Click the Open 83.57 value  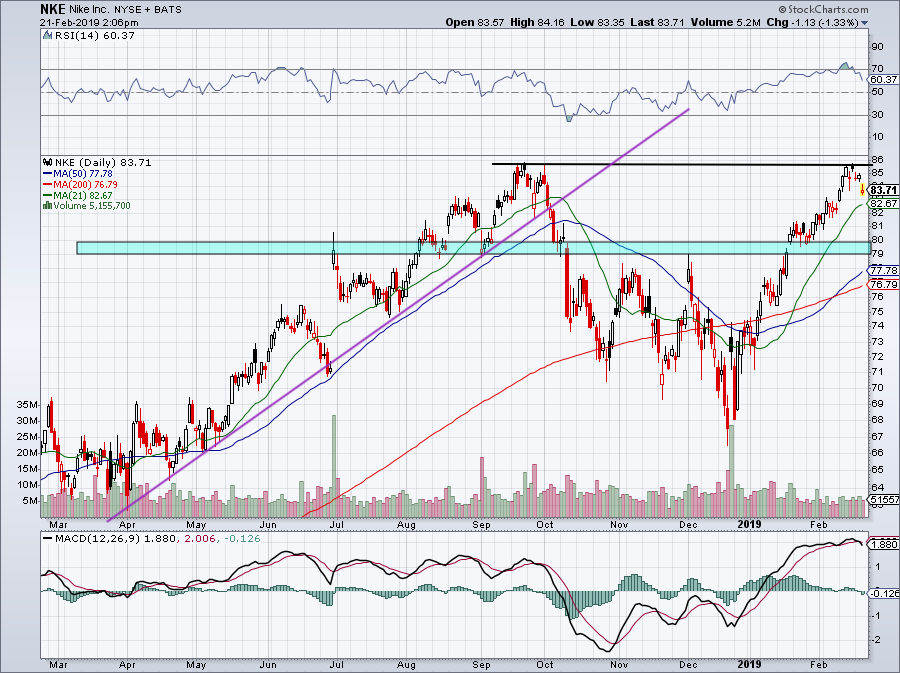click(475, 22)
